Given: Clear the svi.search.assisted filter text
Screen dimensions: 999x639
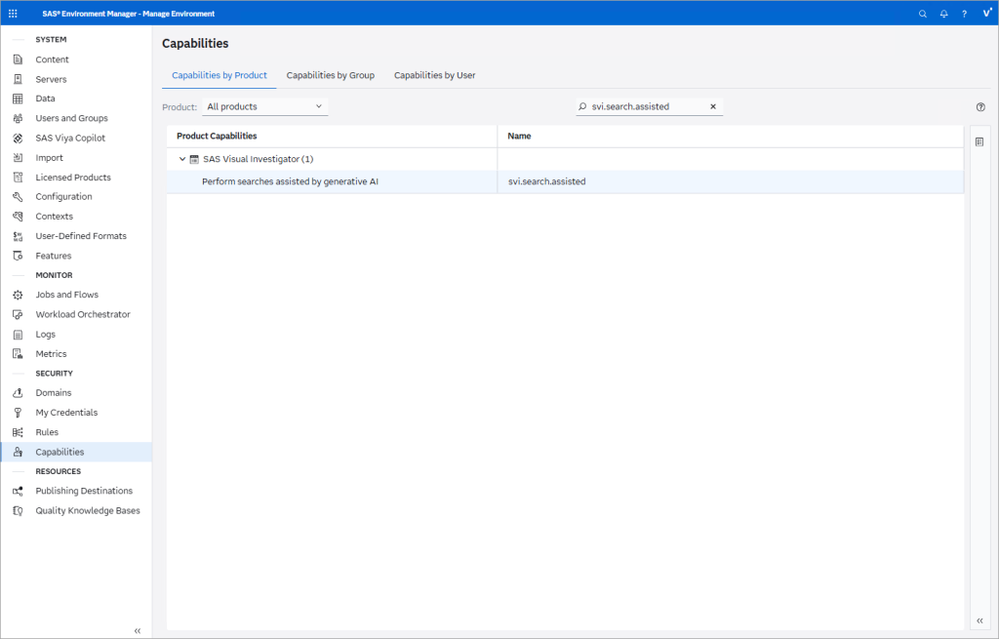Looking at the screenshot, I should 713,107.
